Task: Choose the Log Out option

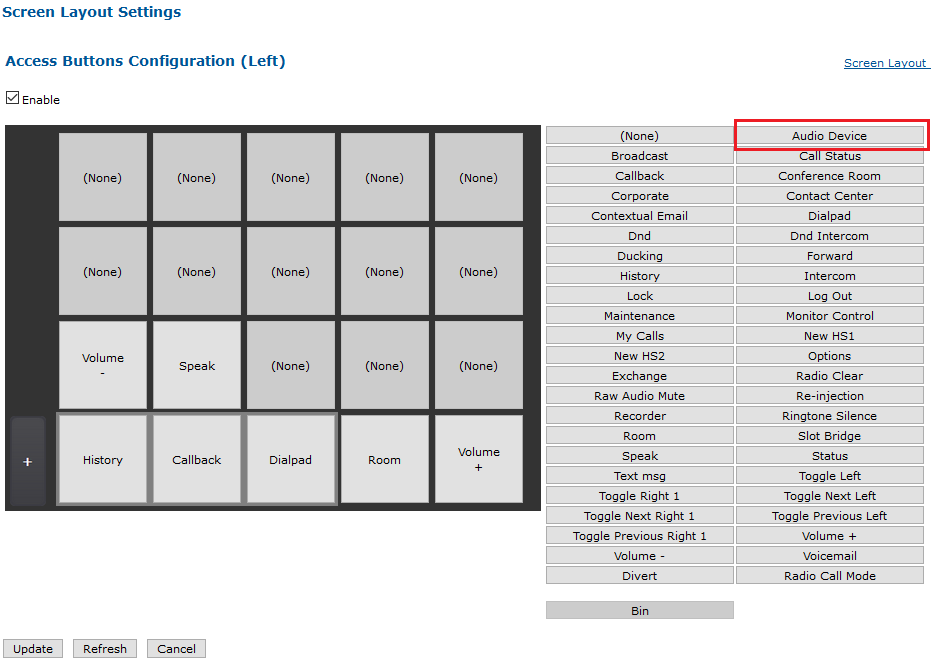Action: (829, 296)
